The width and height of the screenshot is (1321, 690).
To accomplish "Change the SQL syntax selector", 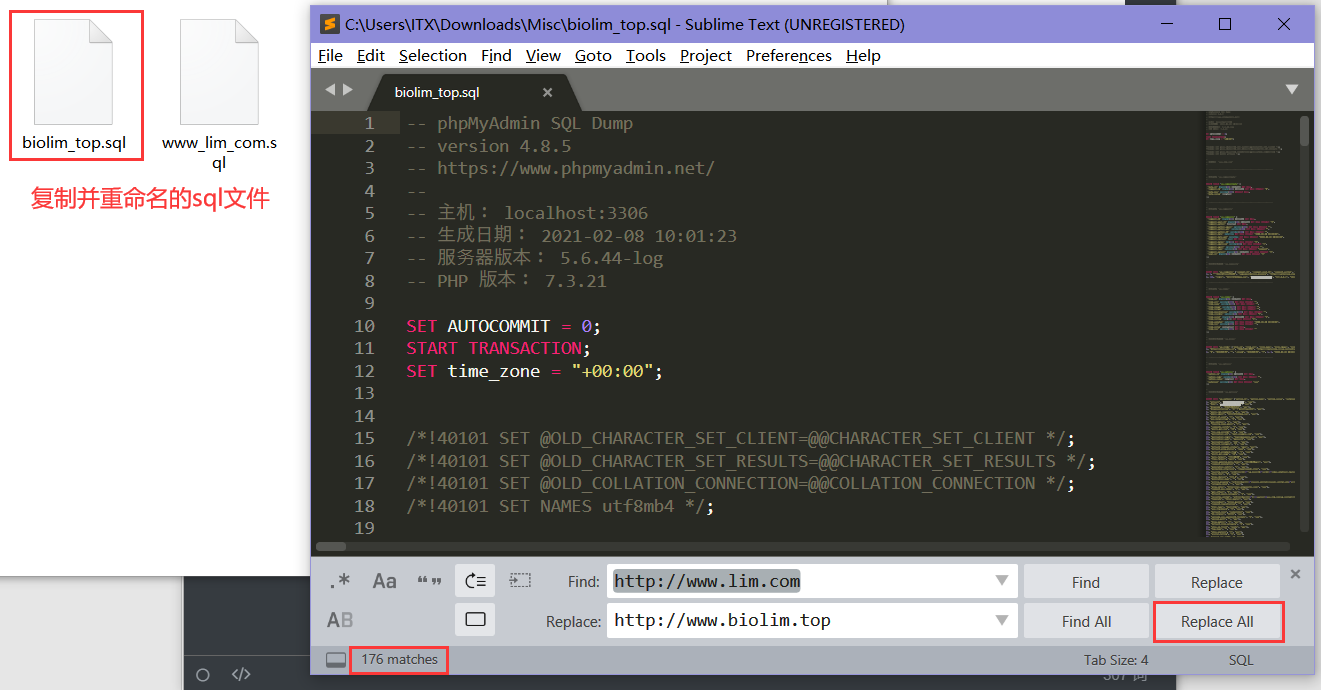I will (1241, 660).
